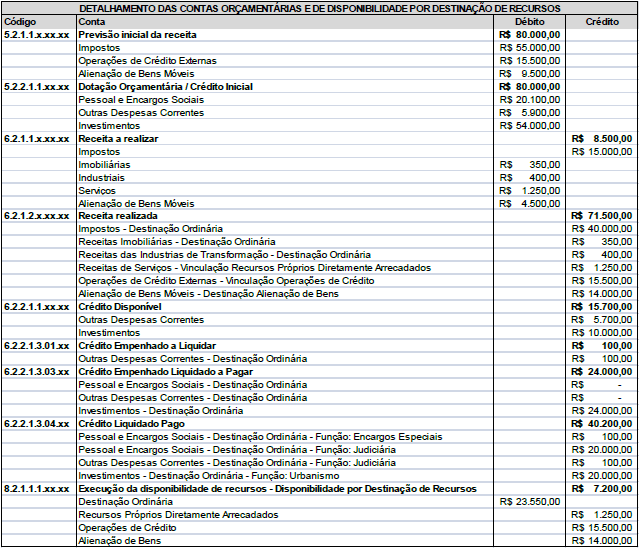Viewport: 639px width, 548px height.
Task: Select the Previsão inicial da receita row label
Action: coord(130,34)
